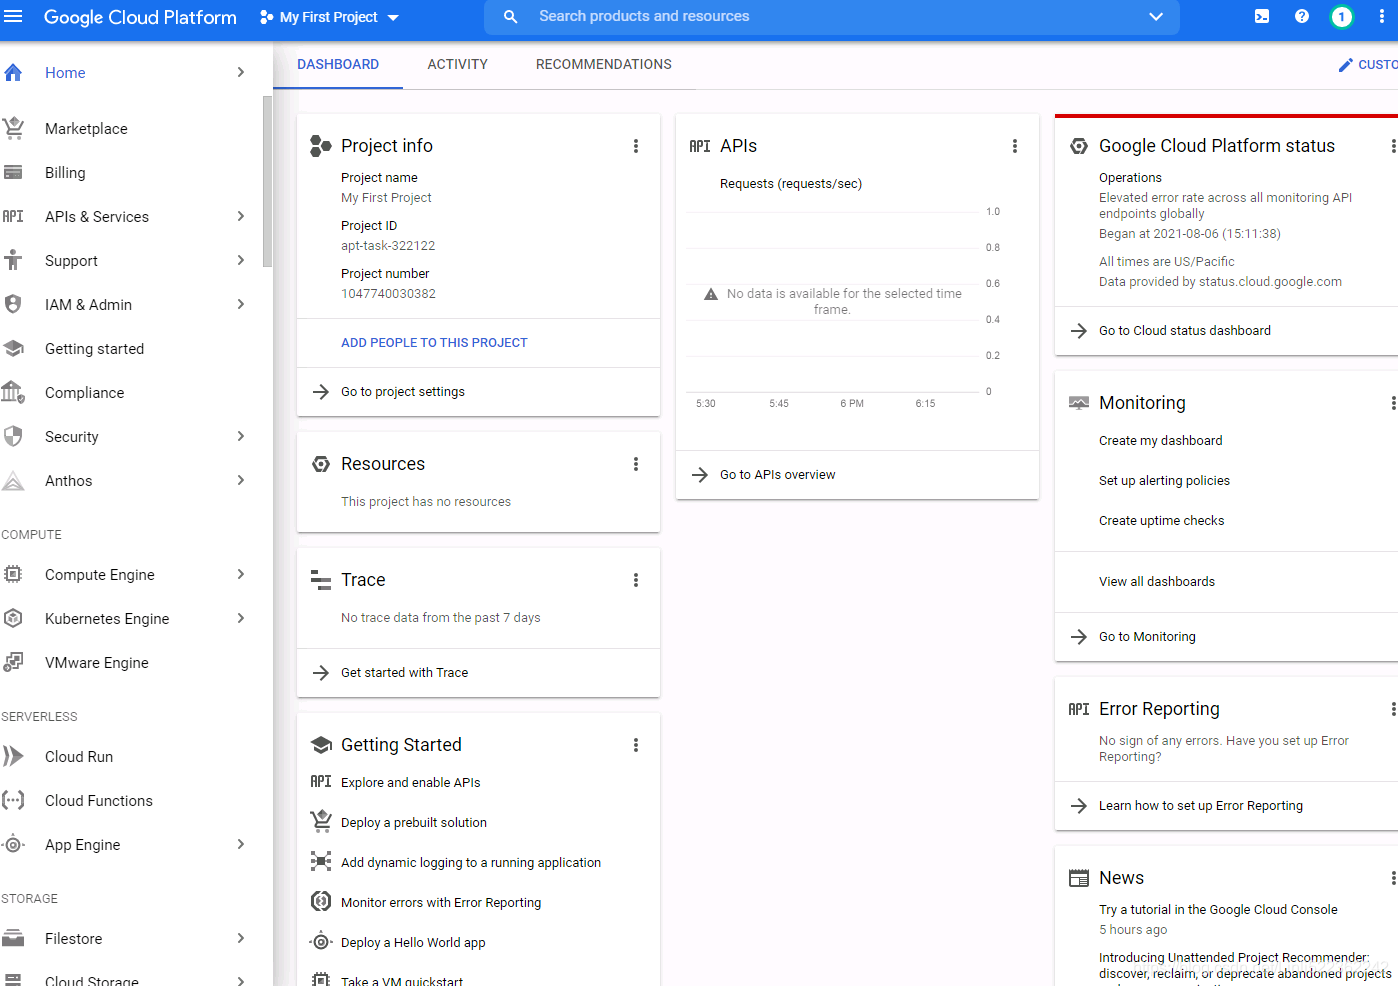1398x986 pixels.
Task: Click the Anthos triangle icon
Action: click(x=13, y=480)
